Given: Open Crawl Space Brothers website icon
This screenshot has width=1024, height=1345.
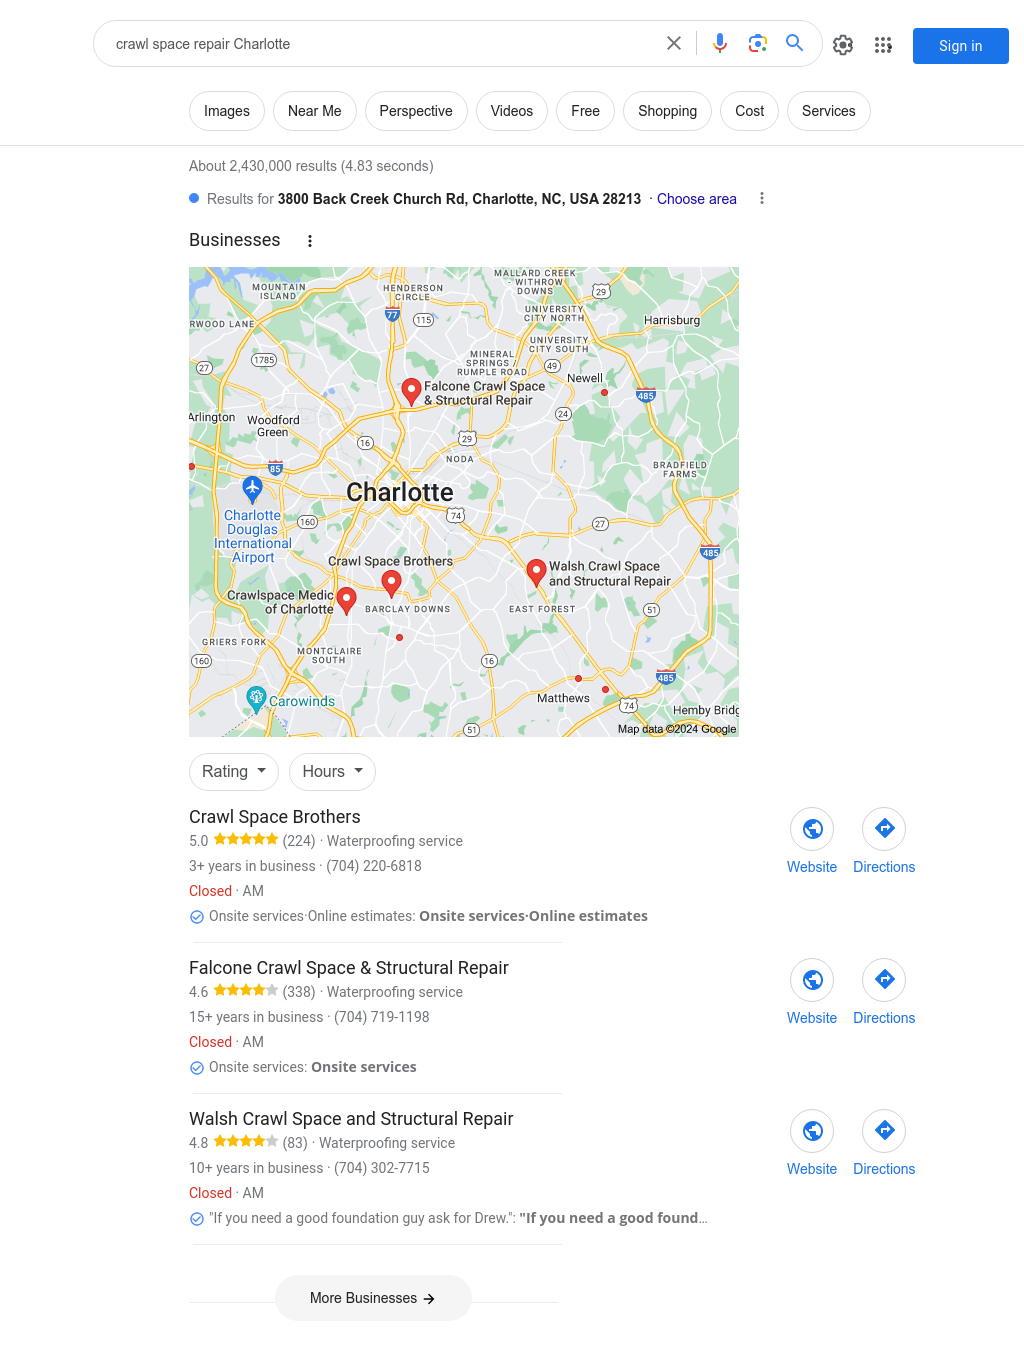Looking at the screenshot, I should (x=812, y=829).
